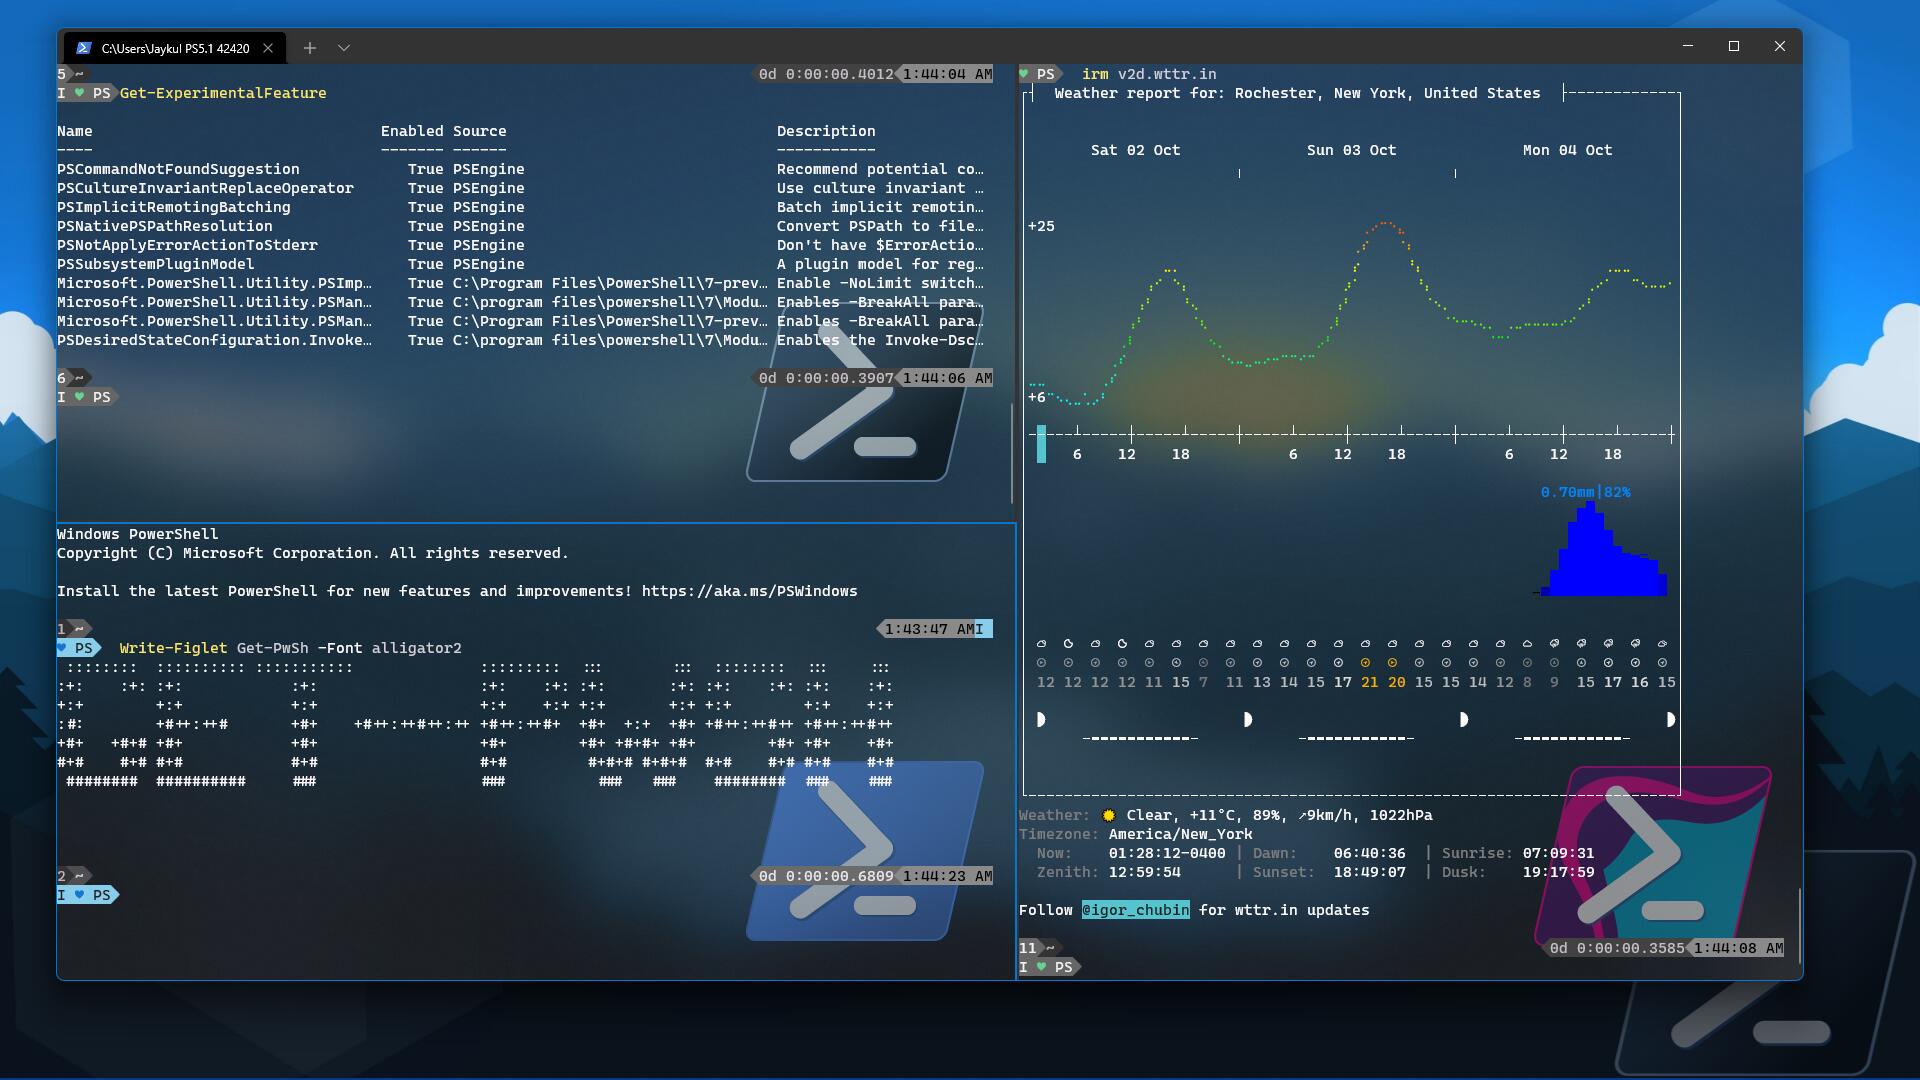Click the Enabled column header
Viewport: 1920px width, 1080px height.
click(412, 131)
